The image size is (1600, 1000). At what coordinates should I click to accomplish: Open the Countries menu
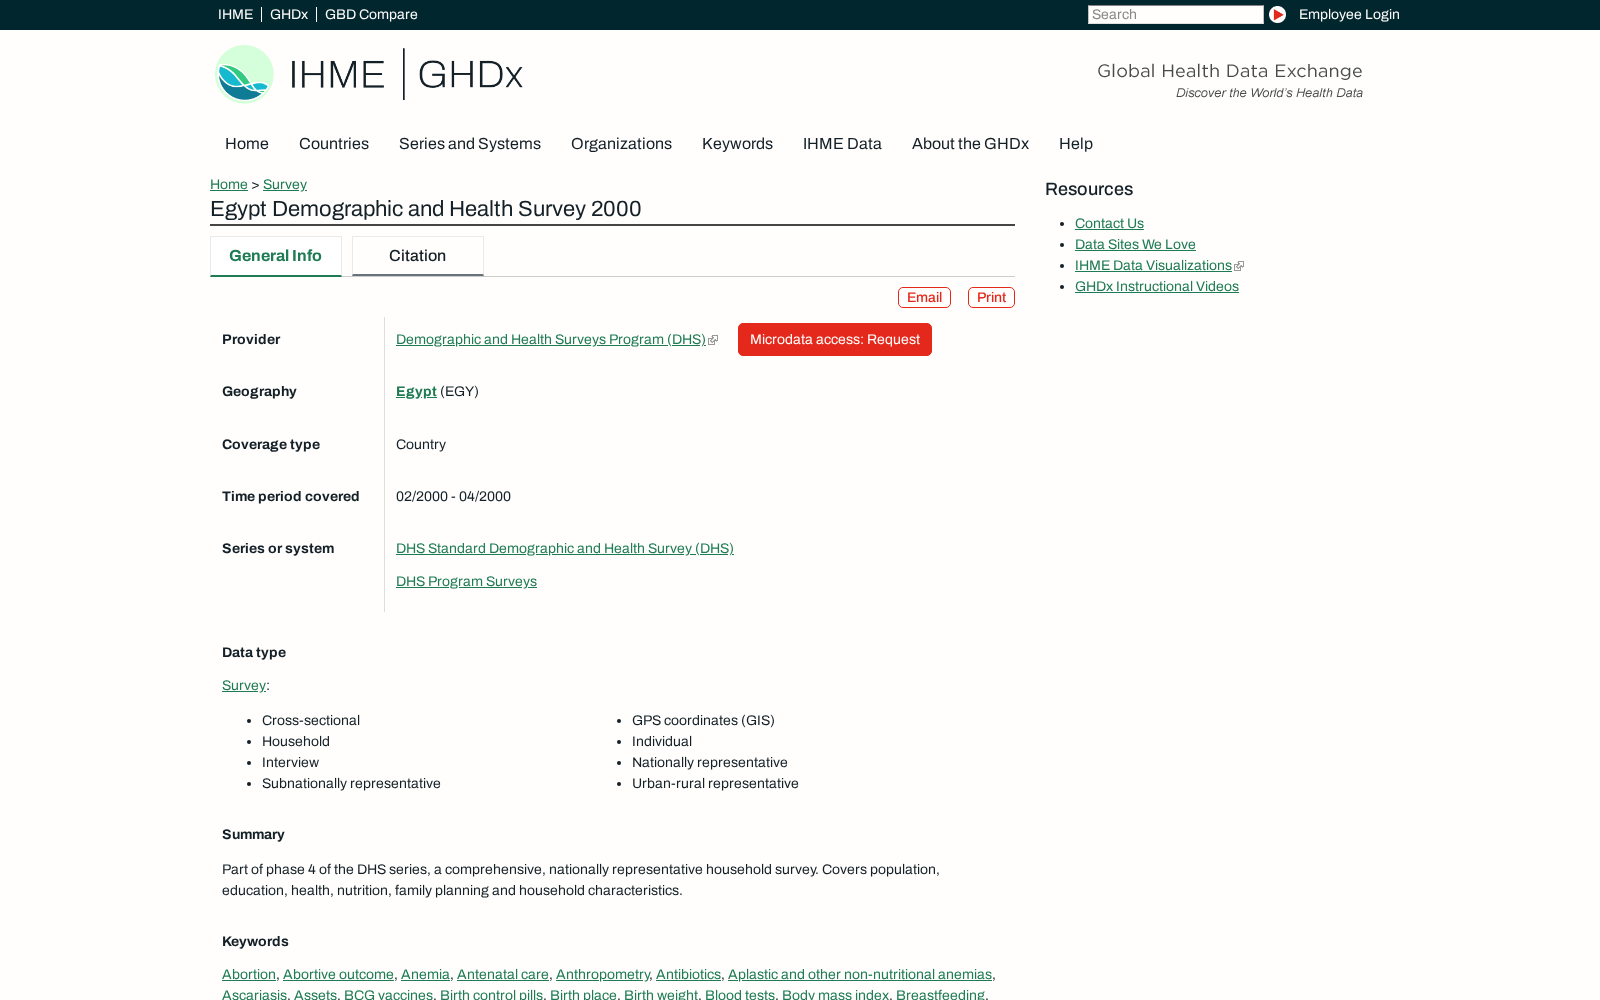coord(334,143)
